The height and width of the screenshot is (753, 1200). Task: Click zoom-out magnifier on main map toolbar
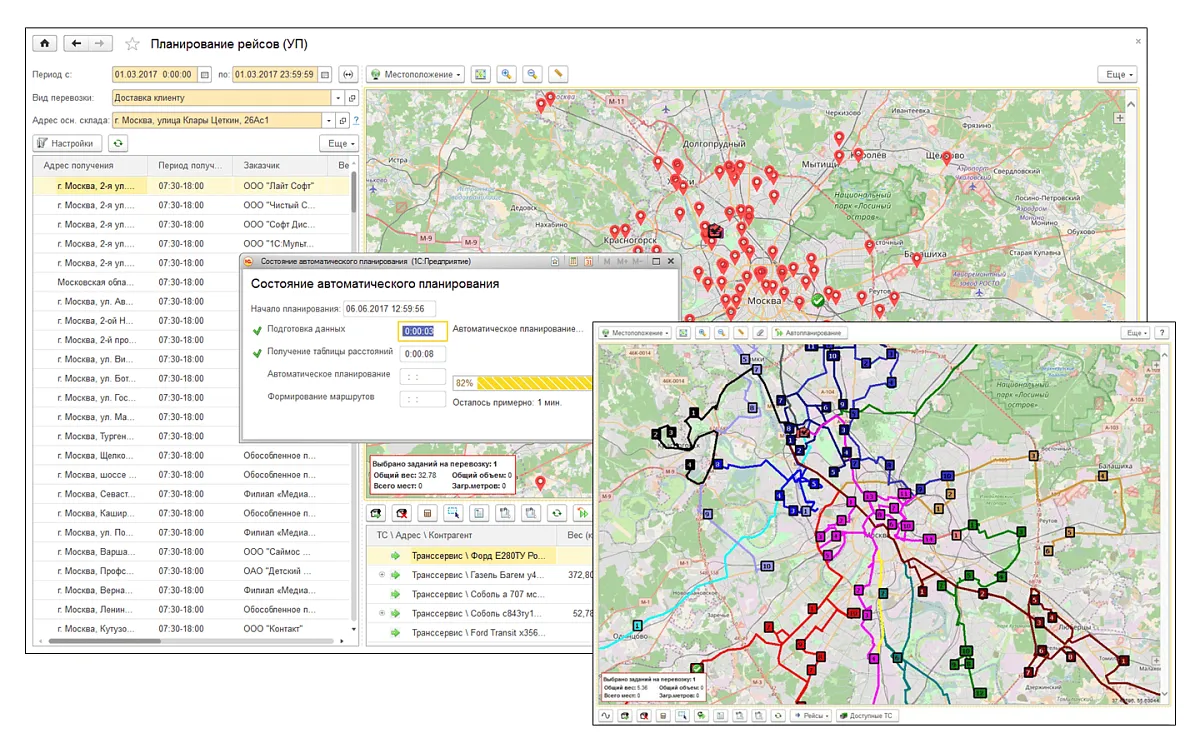532,74
